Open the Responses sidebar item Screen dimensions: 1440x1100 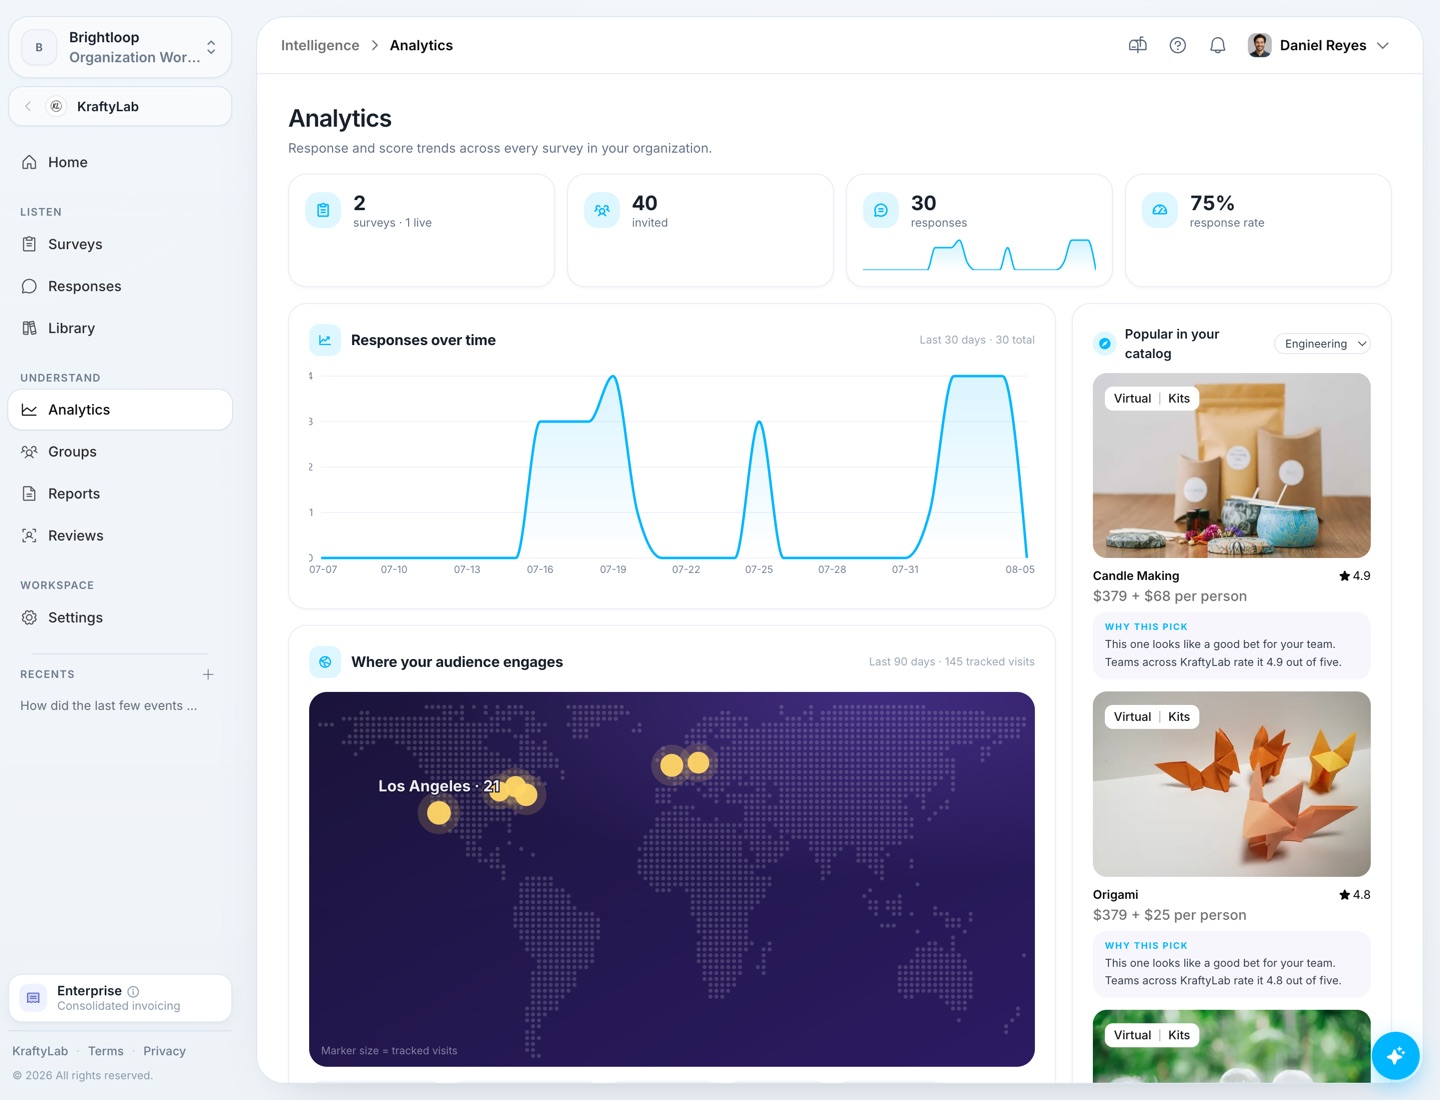(x=120, y=286)
